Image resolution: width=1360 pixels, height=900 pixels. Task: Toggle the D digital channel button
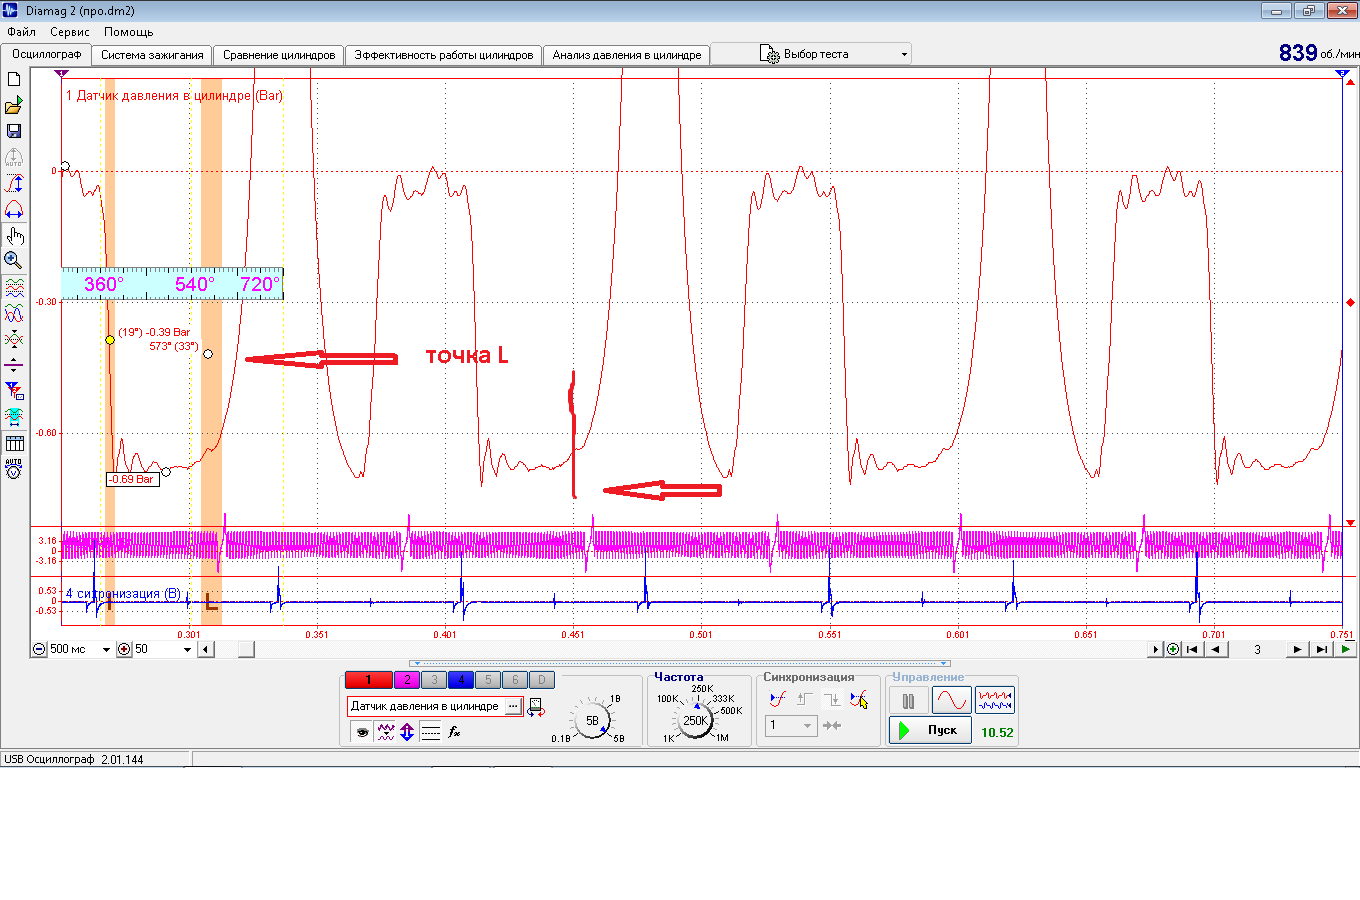tap(541, 680)
